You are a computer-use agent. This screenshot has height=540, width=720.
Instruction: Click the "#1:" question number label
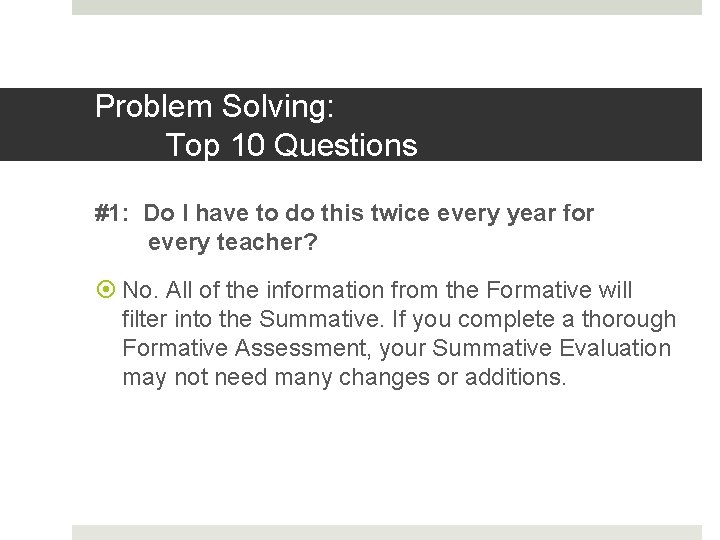click(115, 213)
